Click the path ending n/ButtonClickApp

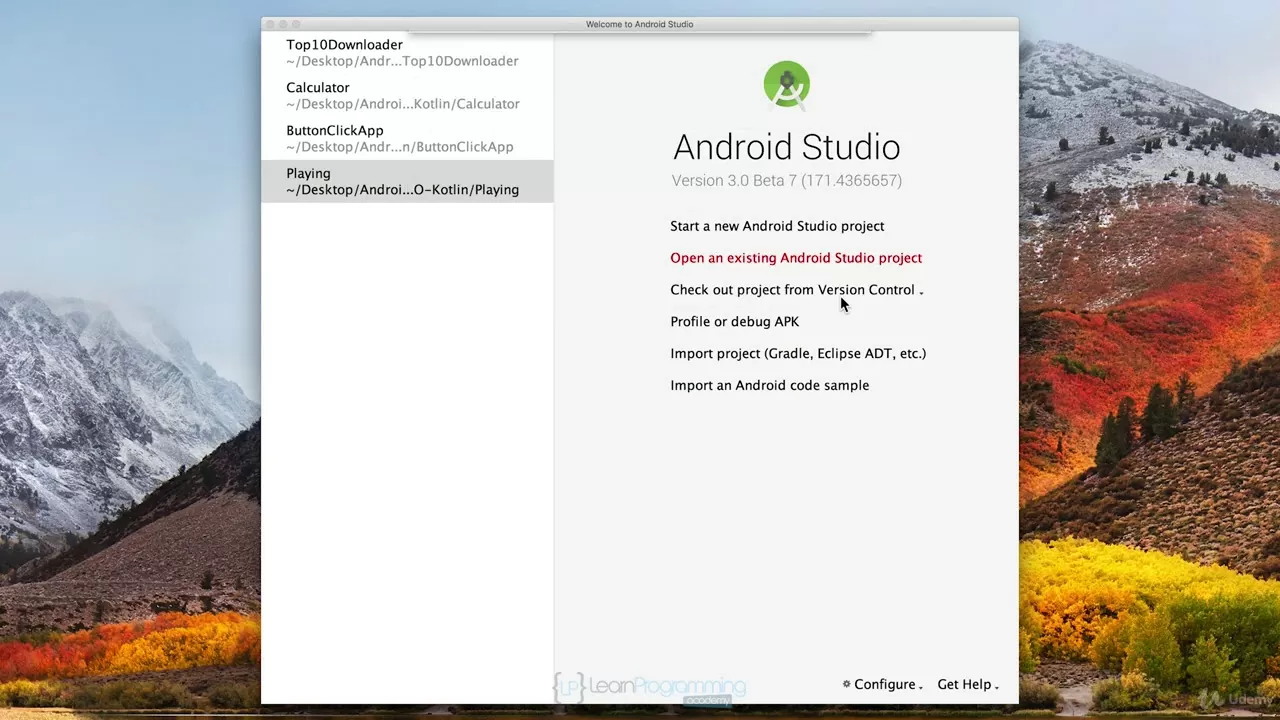tap(400, 147)
